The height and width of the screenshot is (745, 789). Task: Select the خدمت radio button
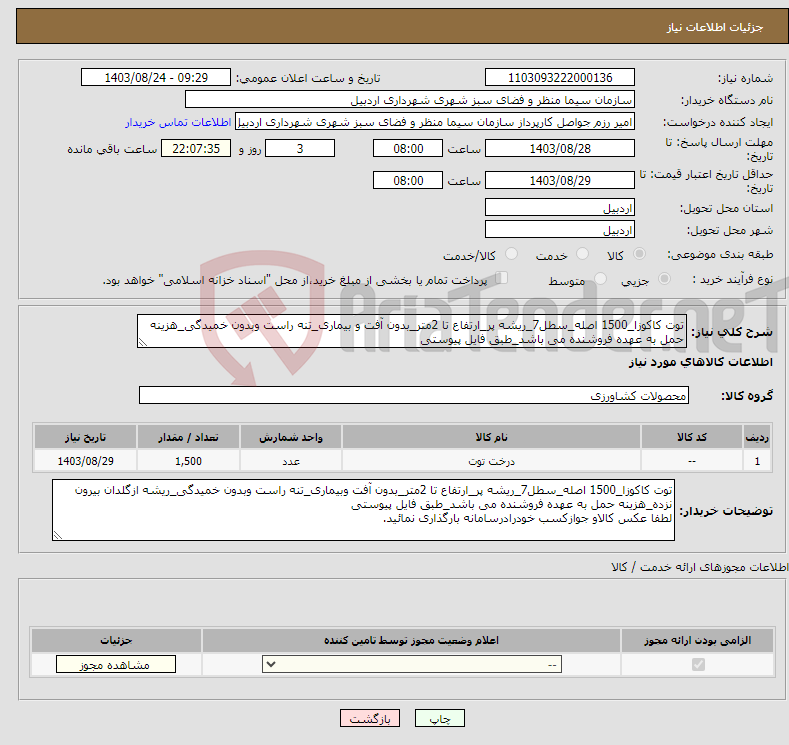[x=582, y=254]
